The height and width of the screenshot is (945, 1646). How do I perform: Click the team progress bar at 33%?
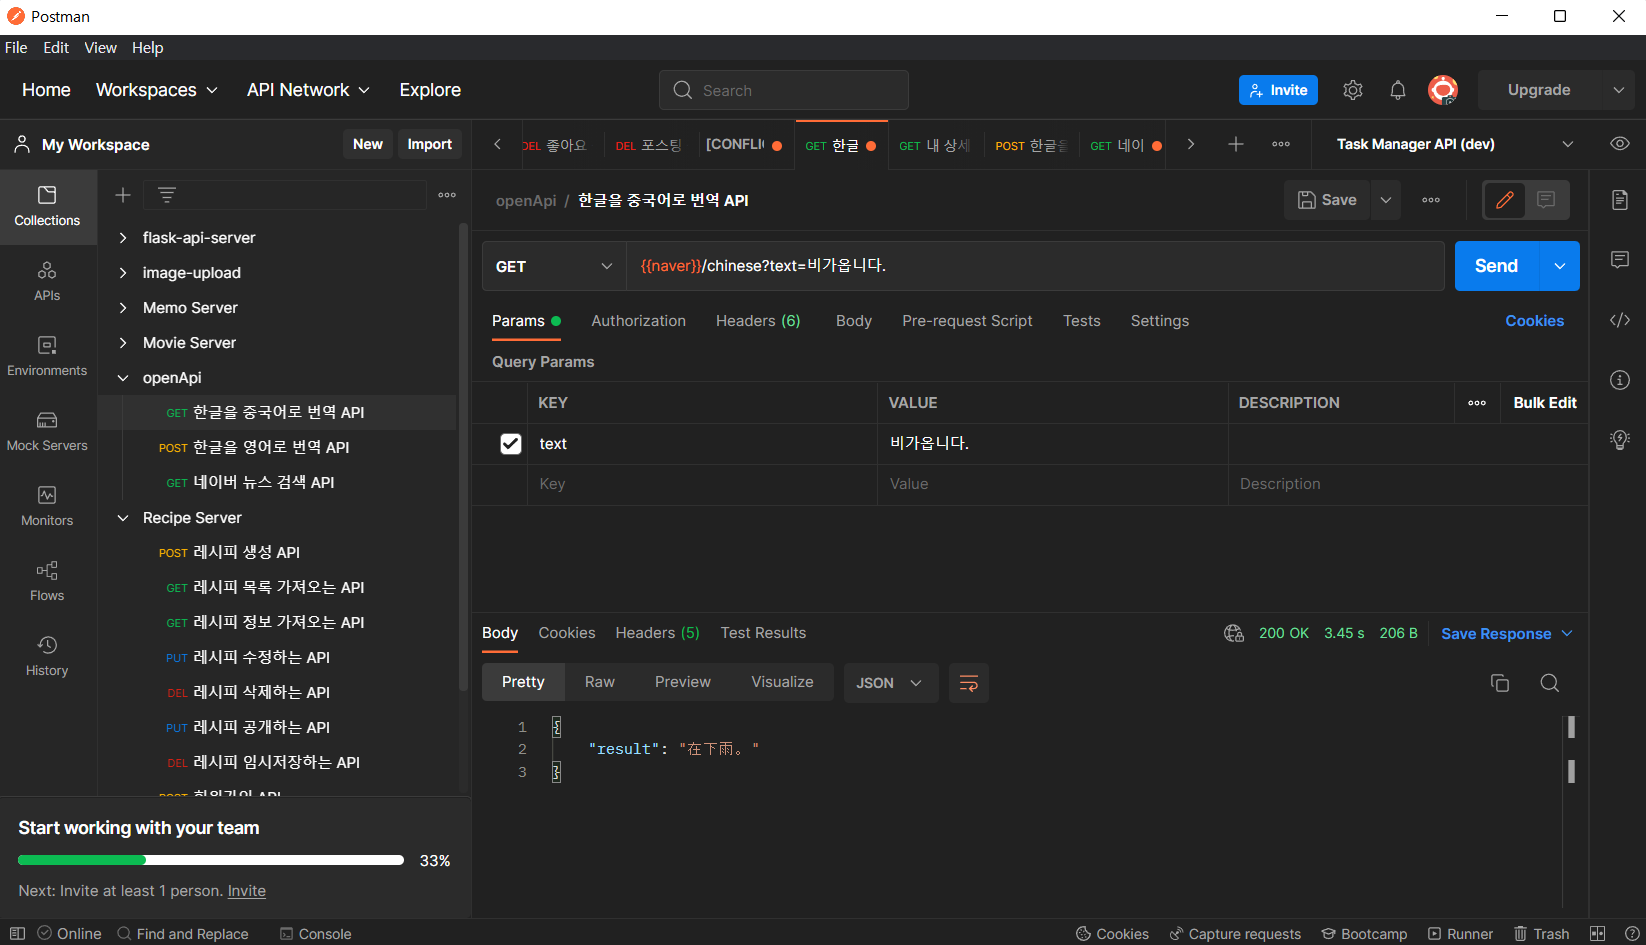[x=211, y=860]
